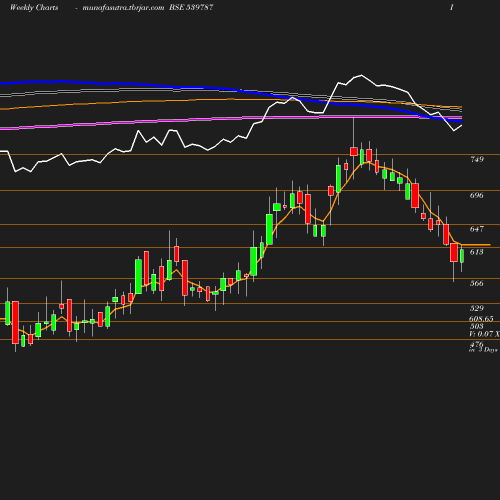
Task: Click the "V: 0.07 X" volume text
Action: pos(484,334)
